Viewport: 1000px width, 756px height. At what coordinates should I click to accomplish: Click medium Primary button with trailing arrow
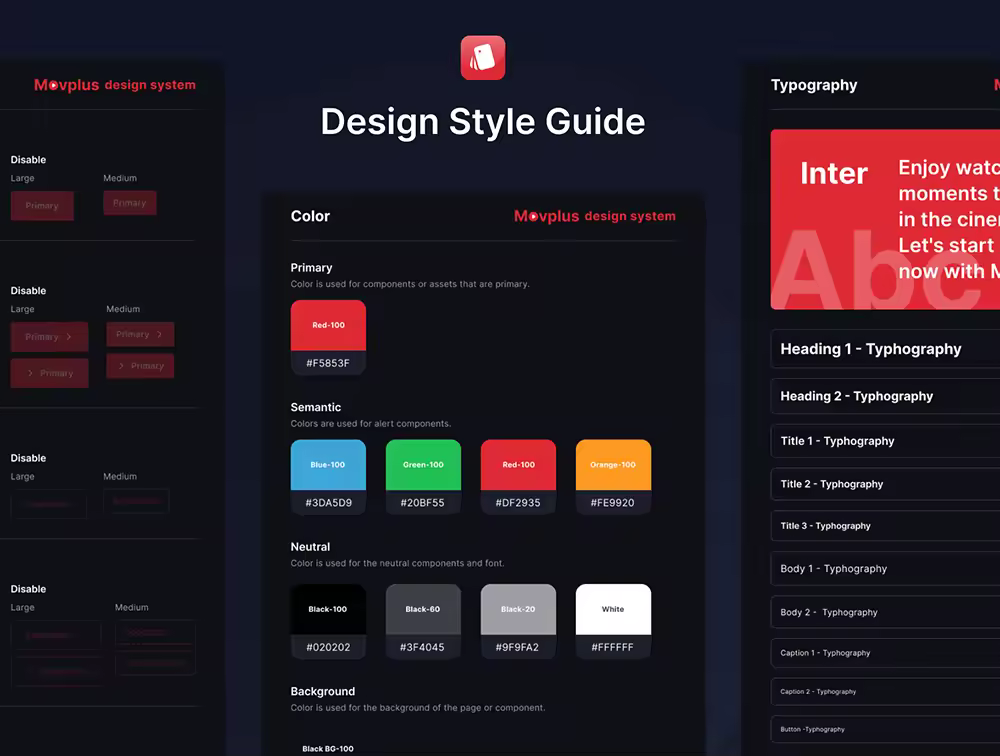click(140, 334)
